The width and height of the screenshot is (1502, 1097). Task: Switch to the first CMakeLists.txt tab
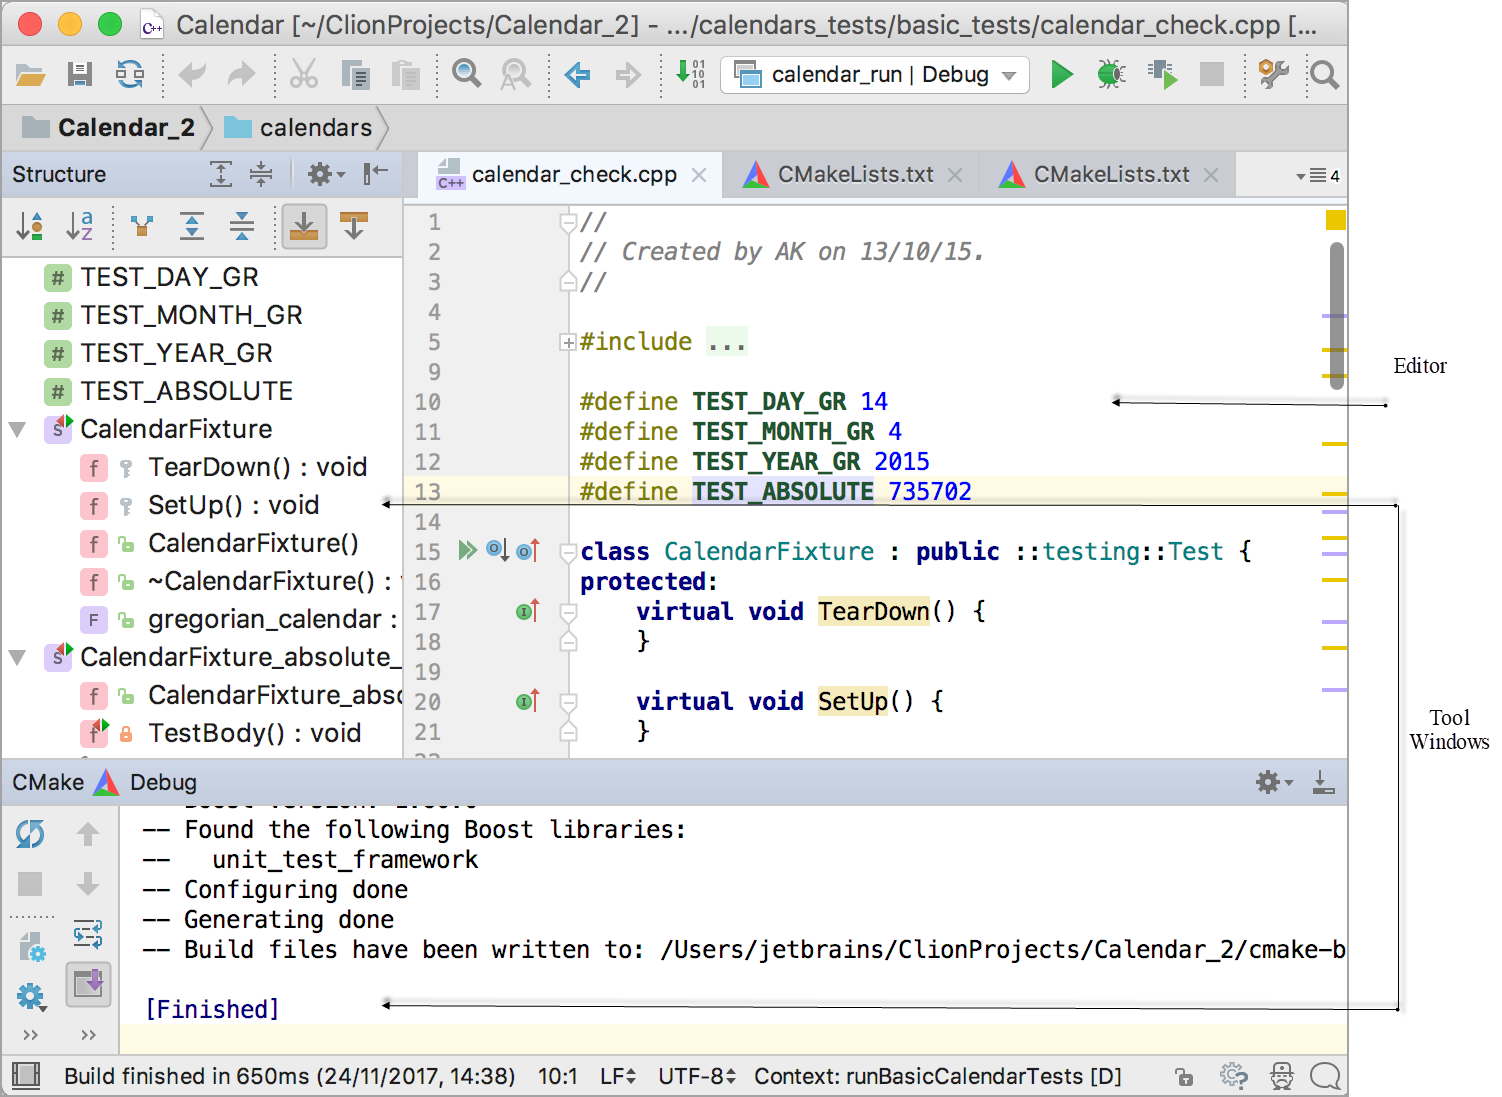[x=855, y=175]
